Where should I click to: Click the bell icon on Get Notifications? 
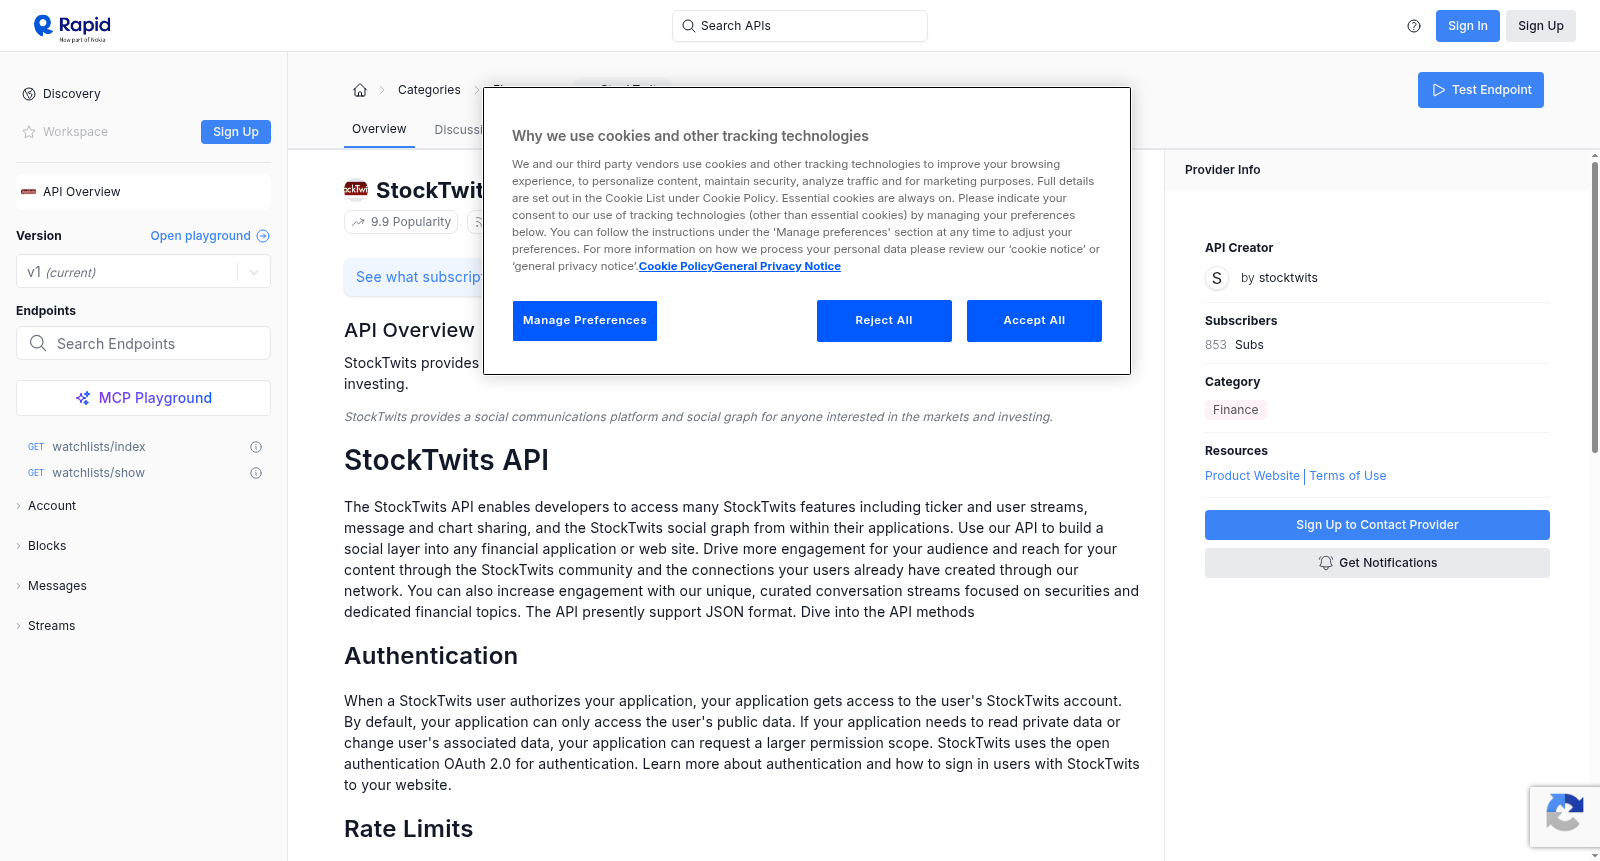[x=1326, y=563]
